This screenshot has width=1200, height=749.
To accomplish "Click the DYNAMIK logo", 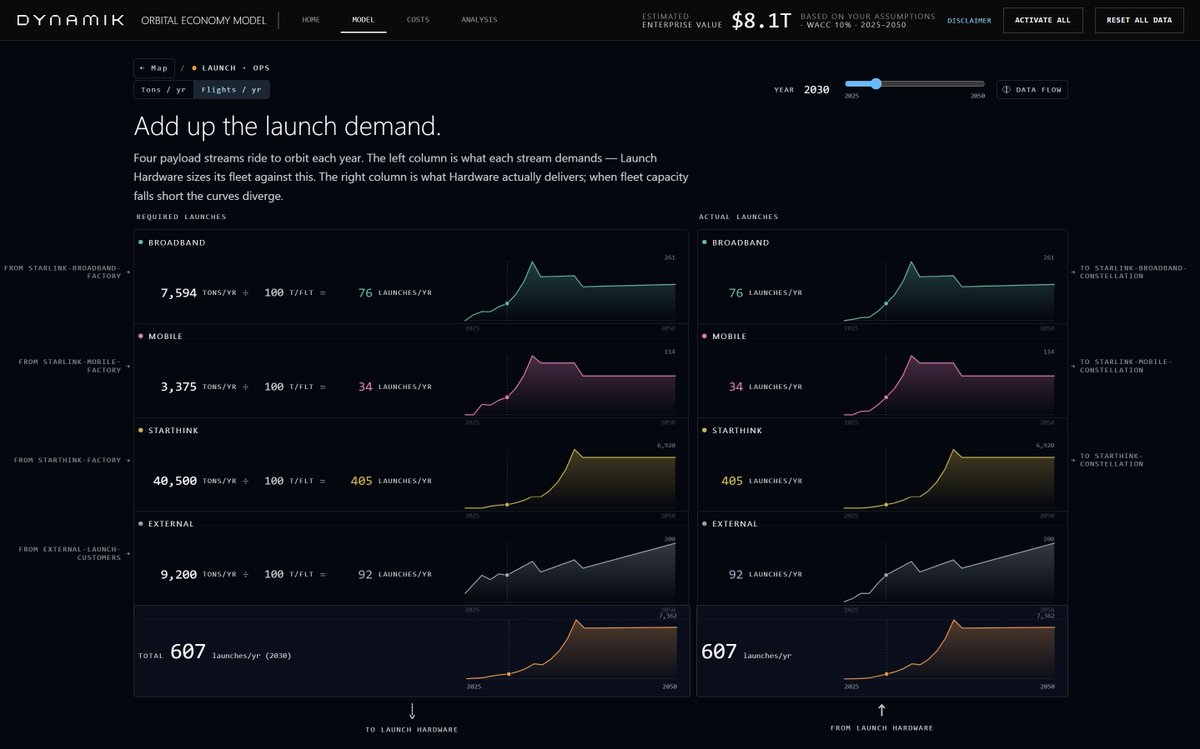I will click(70, 19).
